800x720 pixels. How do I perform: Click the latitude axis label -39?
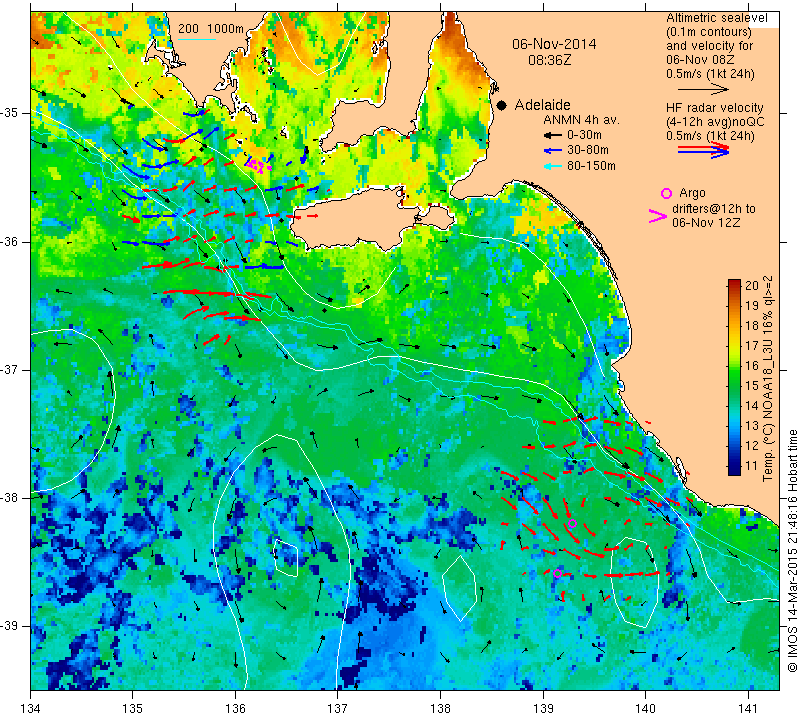click(x=10, y=626)
